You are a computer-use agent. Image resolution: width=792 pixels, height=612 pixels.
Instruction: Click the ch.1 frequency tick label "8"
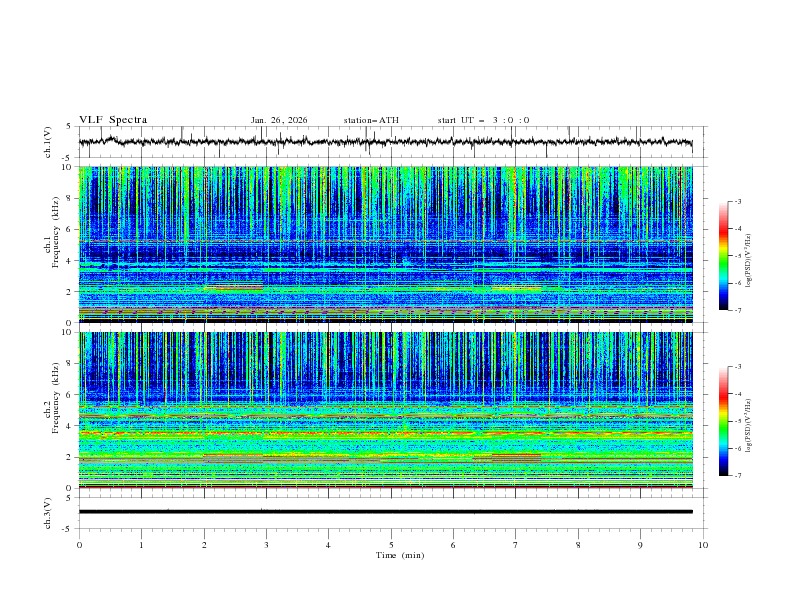70,198
